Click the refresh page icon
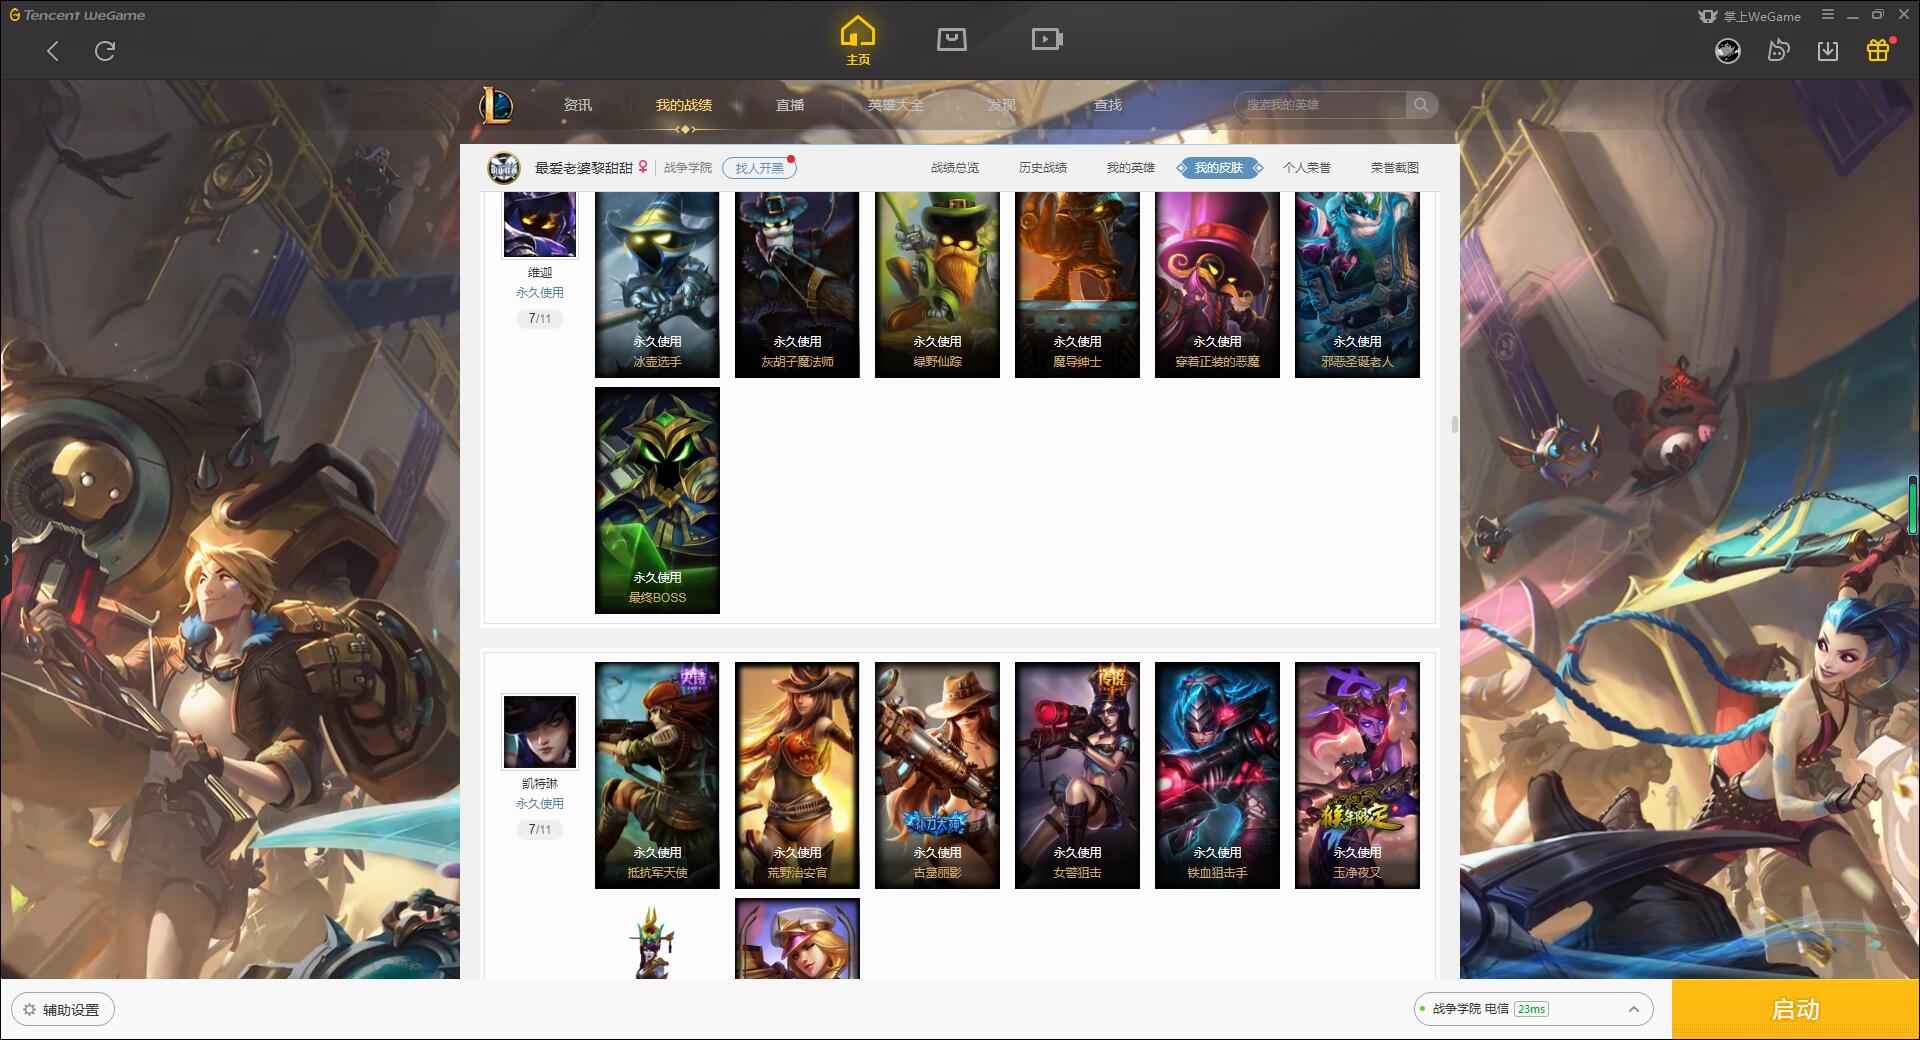 pyautogui.click(x=105, y=51)
